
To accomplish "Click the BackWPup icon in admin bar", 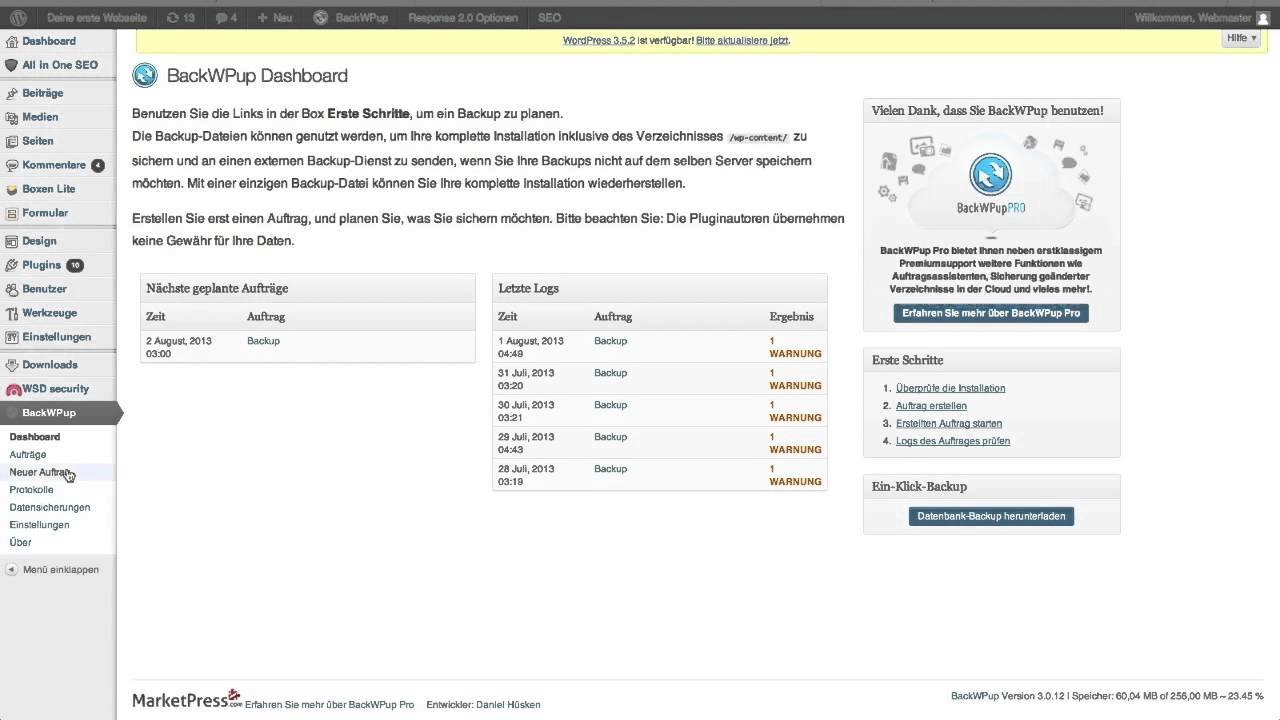I will tap(321, 18).
